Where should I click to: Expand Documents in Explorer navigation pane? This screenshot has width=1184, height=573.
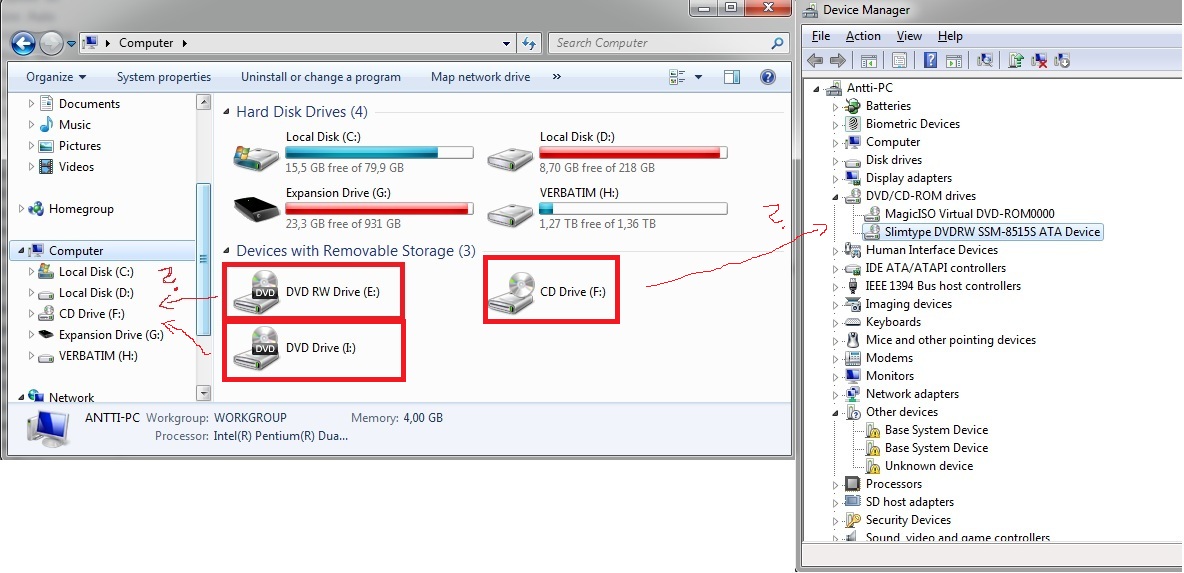click(x=31, y=103)
